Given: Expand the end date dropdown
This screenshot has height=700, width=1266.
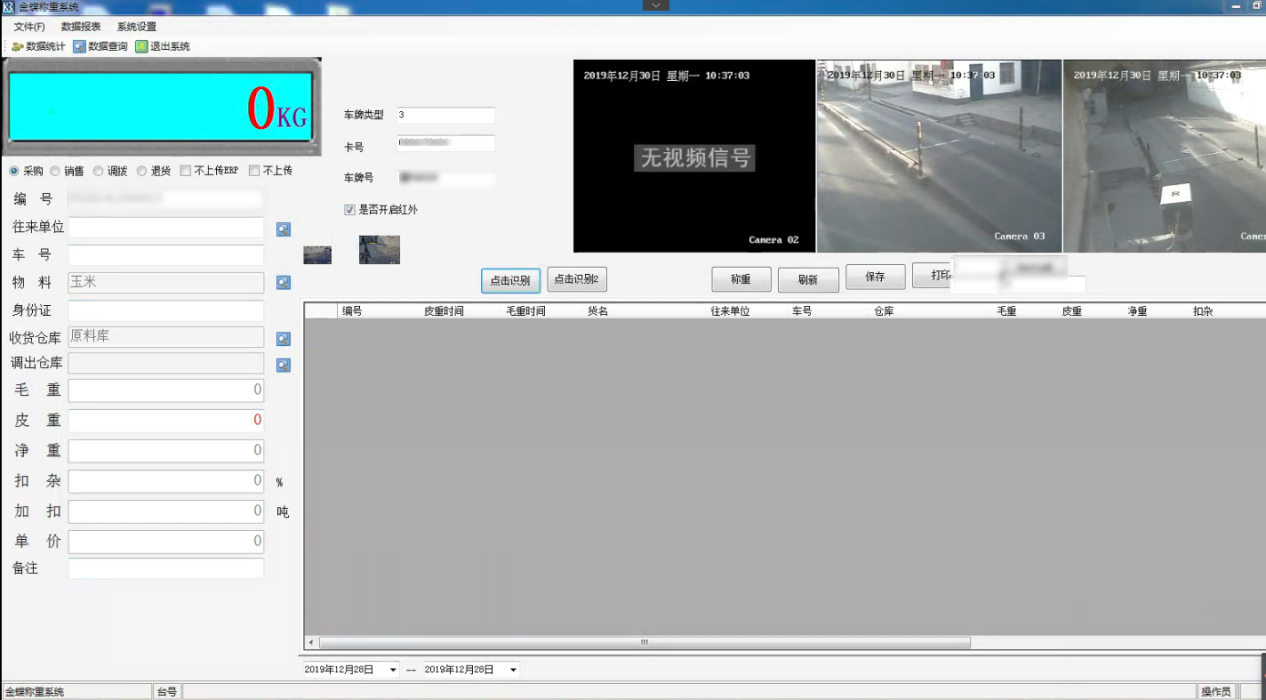Looking at the screenshot, I should [x=513, y=670].
